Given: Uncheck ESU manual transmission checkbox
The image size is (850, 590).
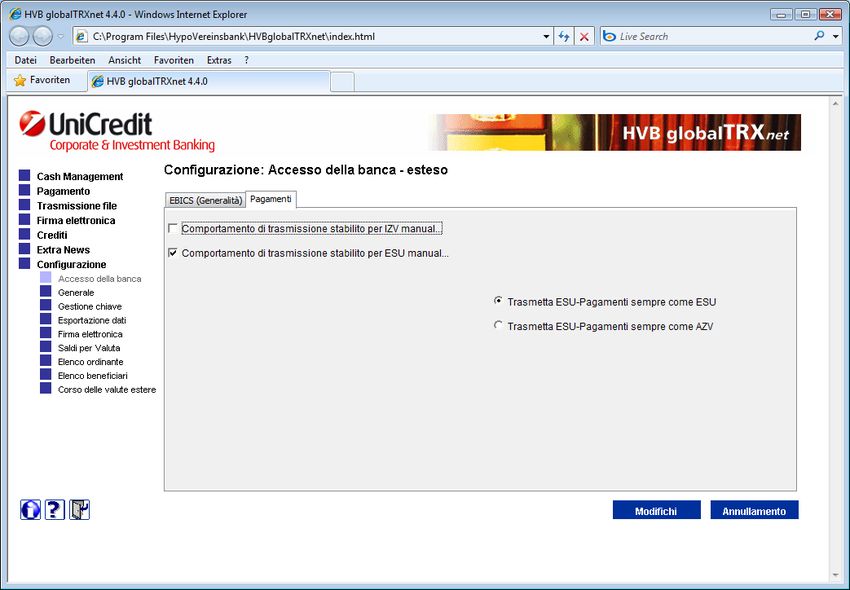Looking at the screenshot, I should [x=173, y=254].
